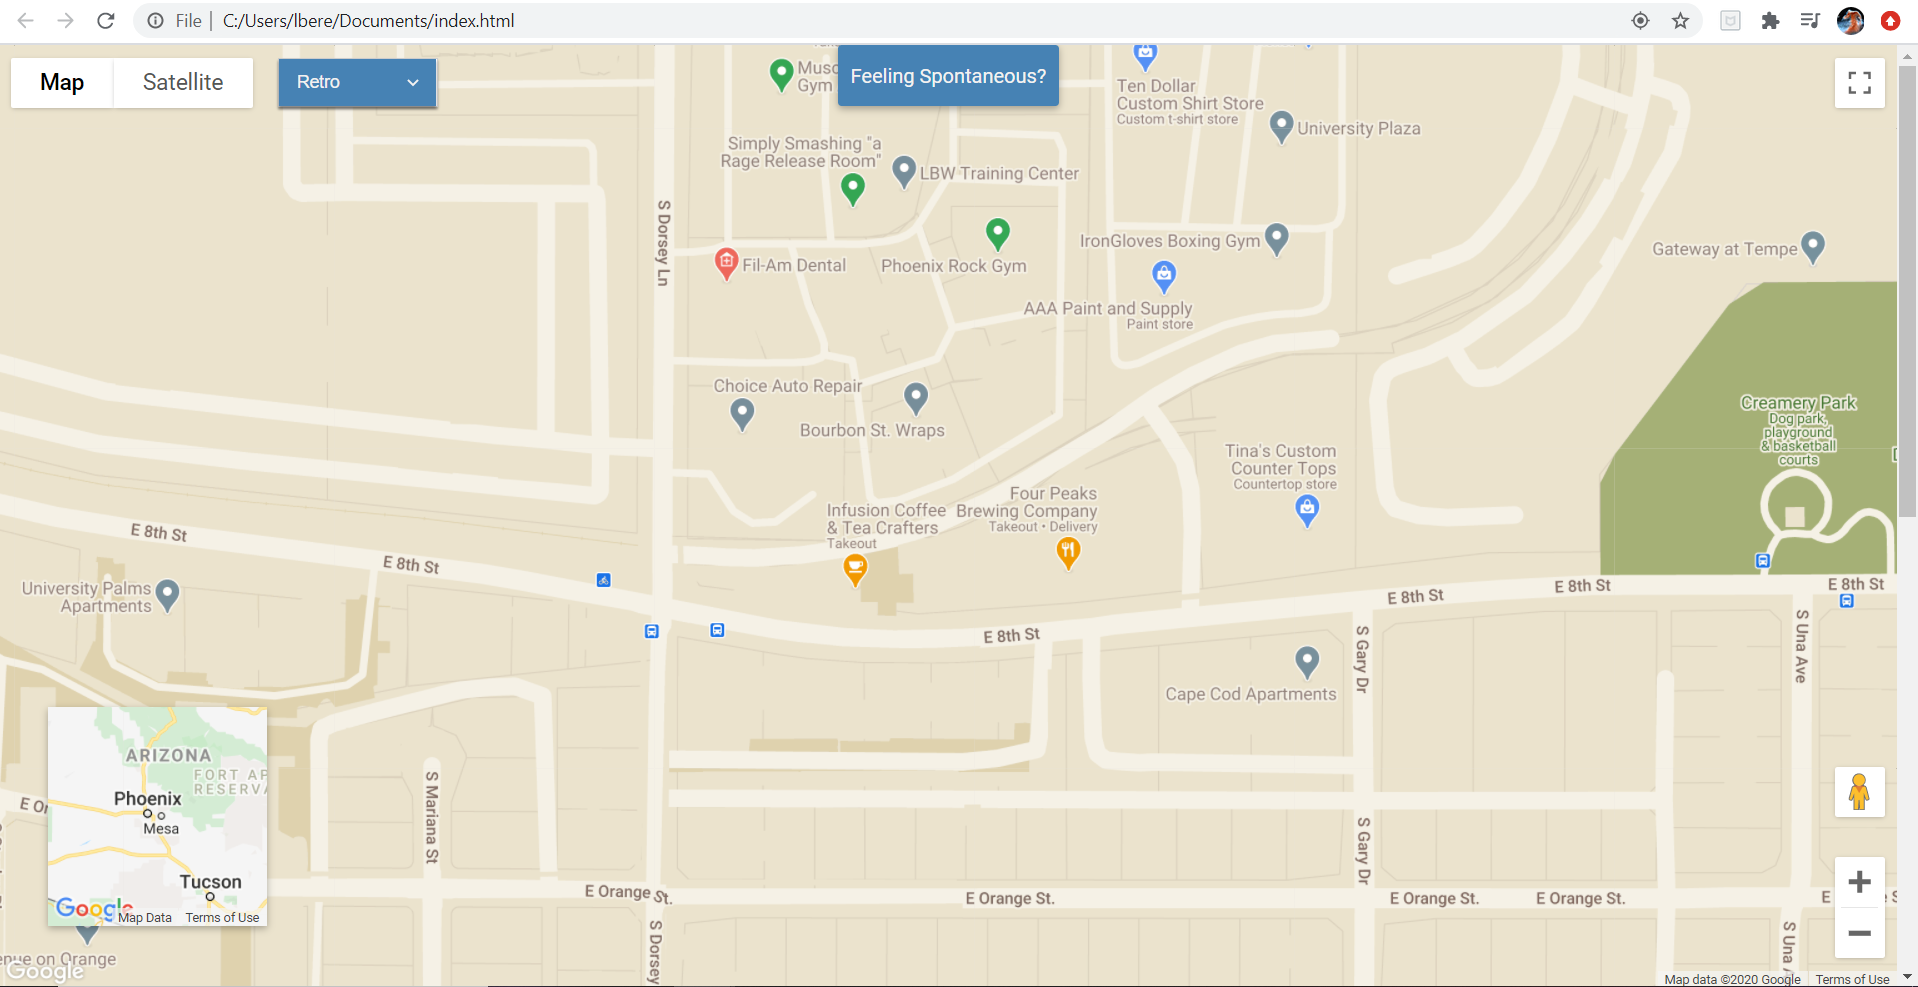The image size is (1918, 987).
Task: Click the LBW Training Center pin
Action: pos(904,171)
